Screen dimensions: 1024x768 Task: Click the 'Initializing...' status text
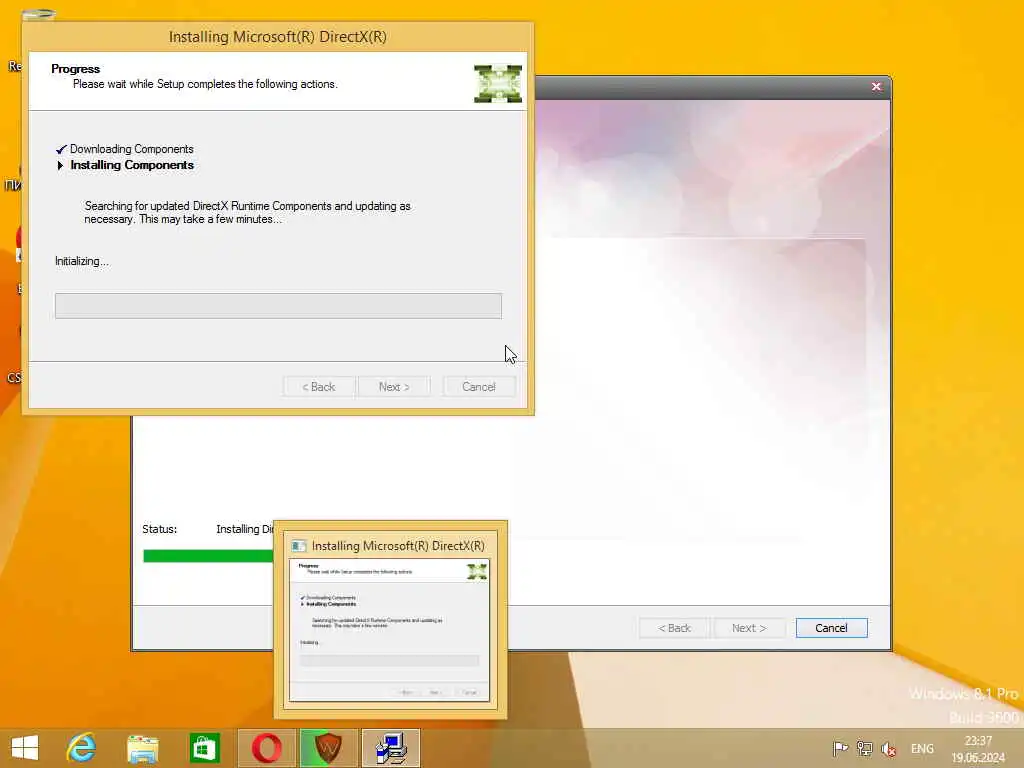(x=82, y=261)
